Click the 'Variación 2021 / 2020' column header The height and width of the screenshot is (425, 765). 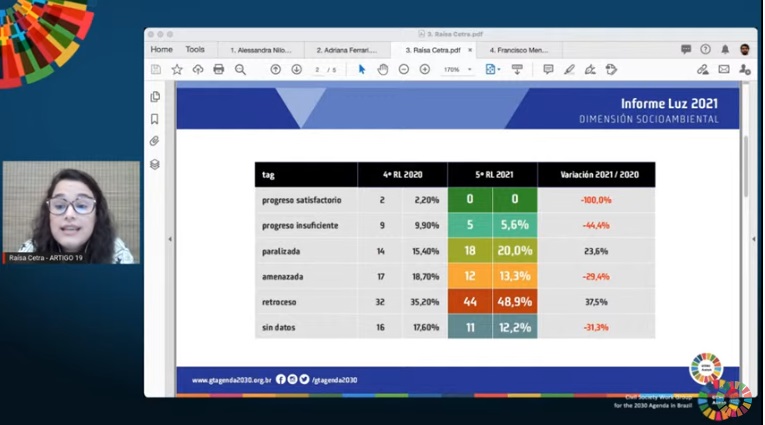599,175
